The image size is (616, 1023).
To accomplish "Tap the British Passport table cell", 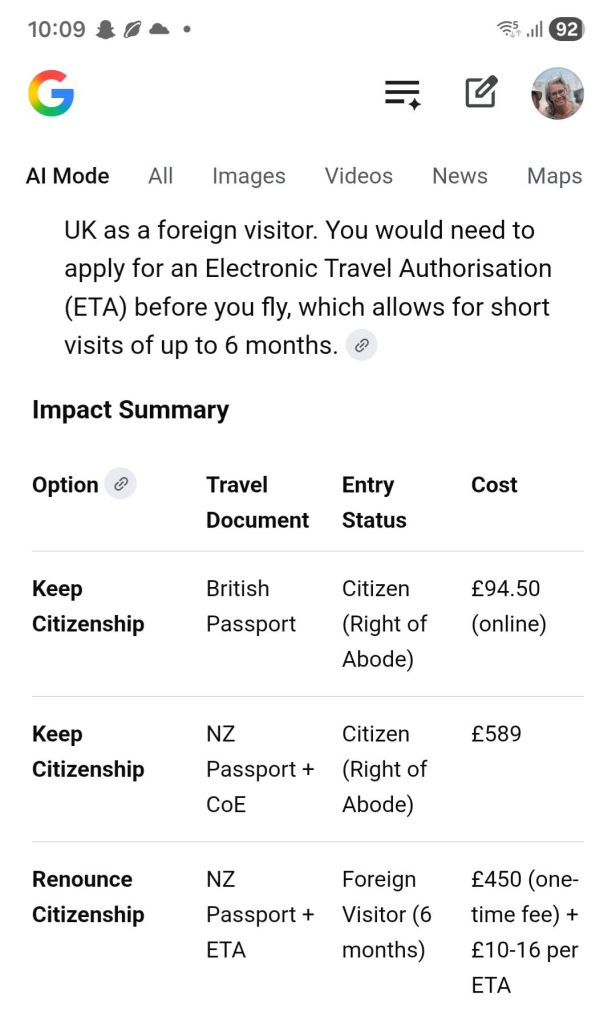I will point(251,606).
